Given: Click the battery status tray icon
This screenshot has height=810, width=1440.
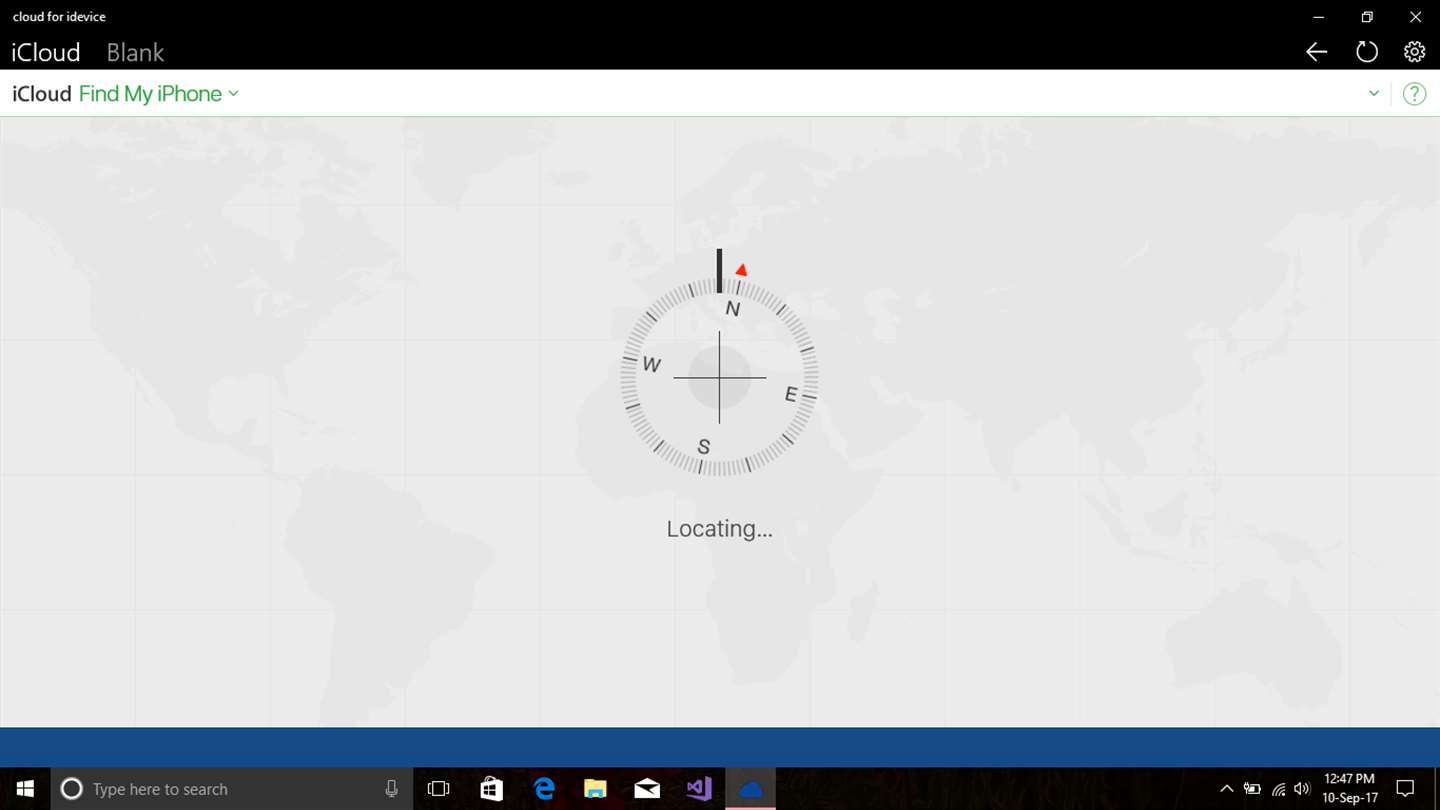Looking at the screenshot, I should [x=1252, y=789].
